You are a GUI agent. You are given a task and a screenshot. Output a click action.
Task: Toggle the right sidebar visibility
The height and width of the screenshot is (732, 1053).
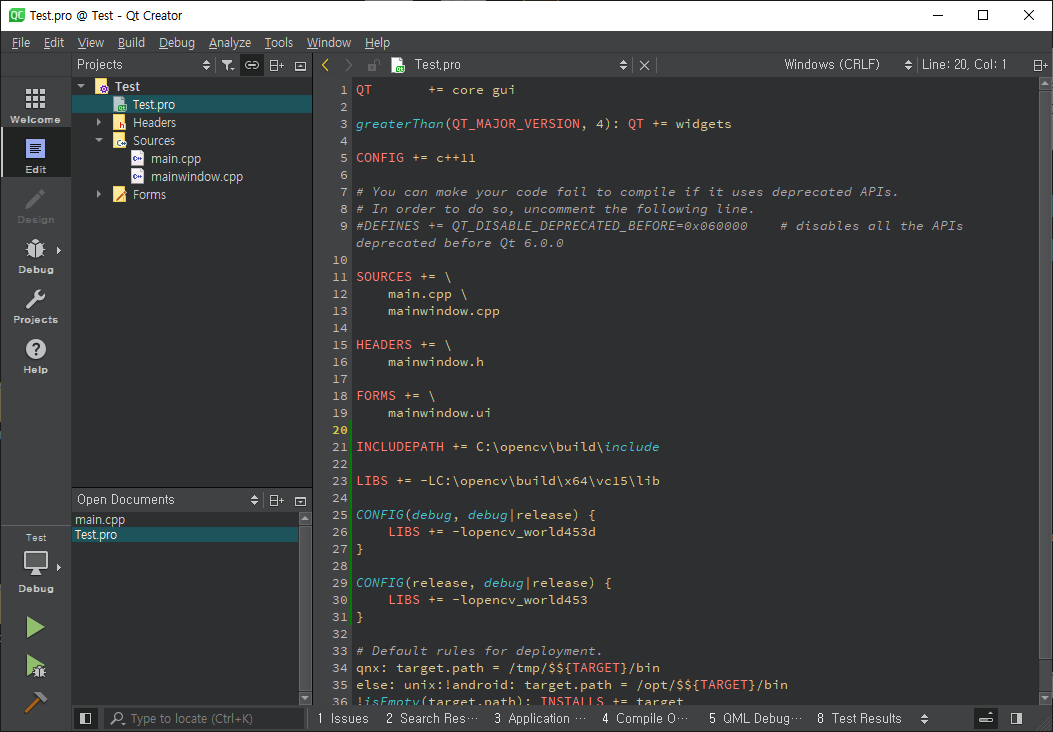[1017, 719]
